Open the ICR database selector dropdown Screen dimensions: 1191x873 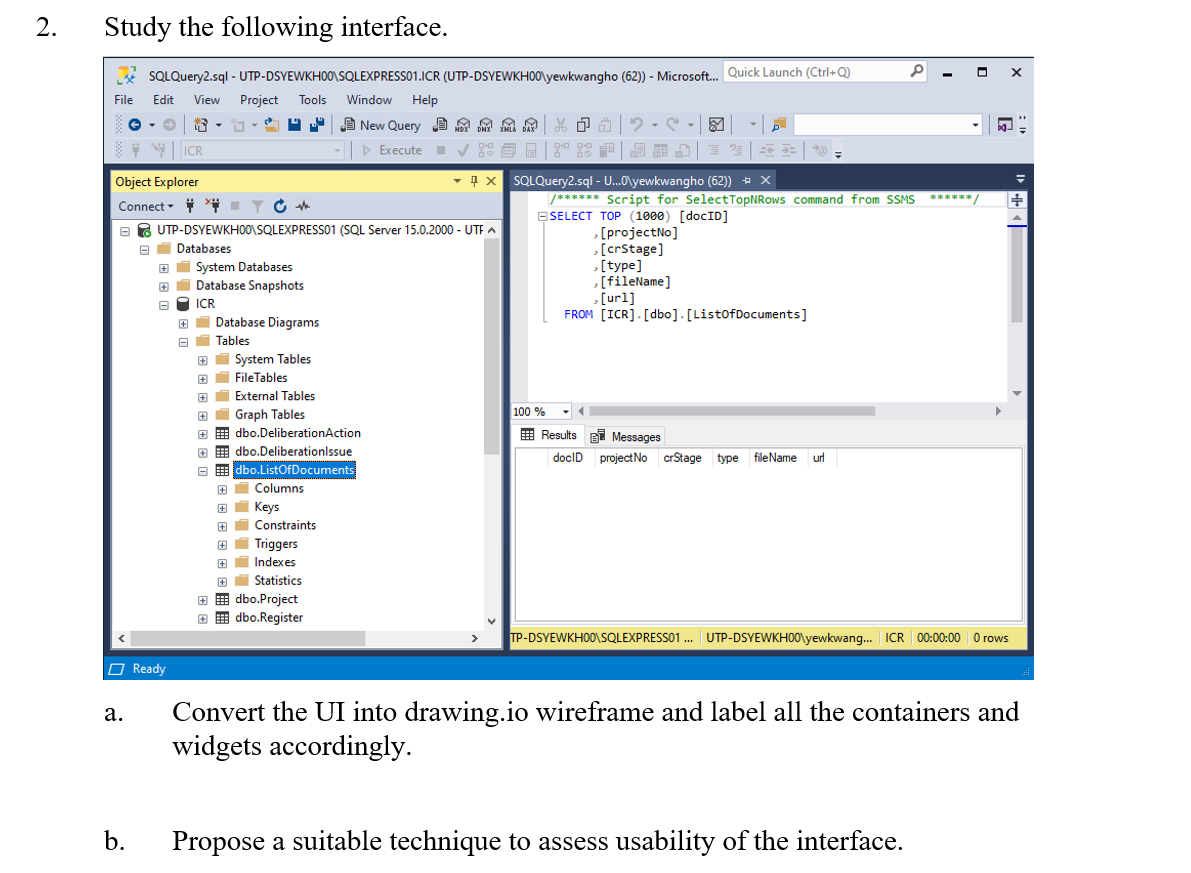click(x=338, y=150)
